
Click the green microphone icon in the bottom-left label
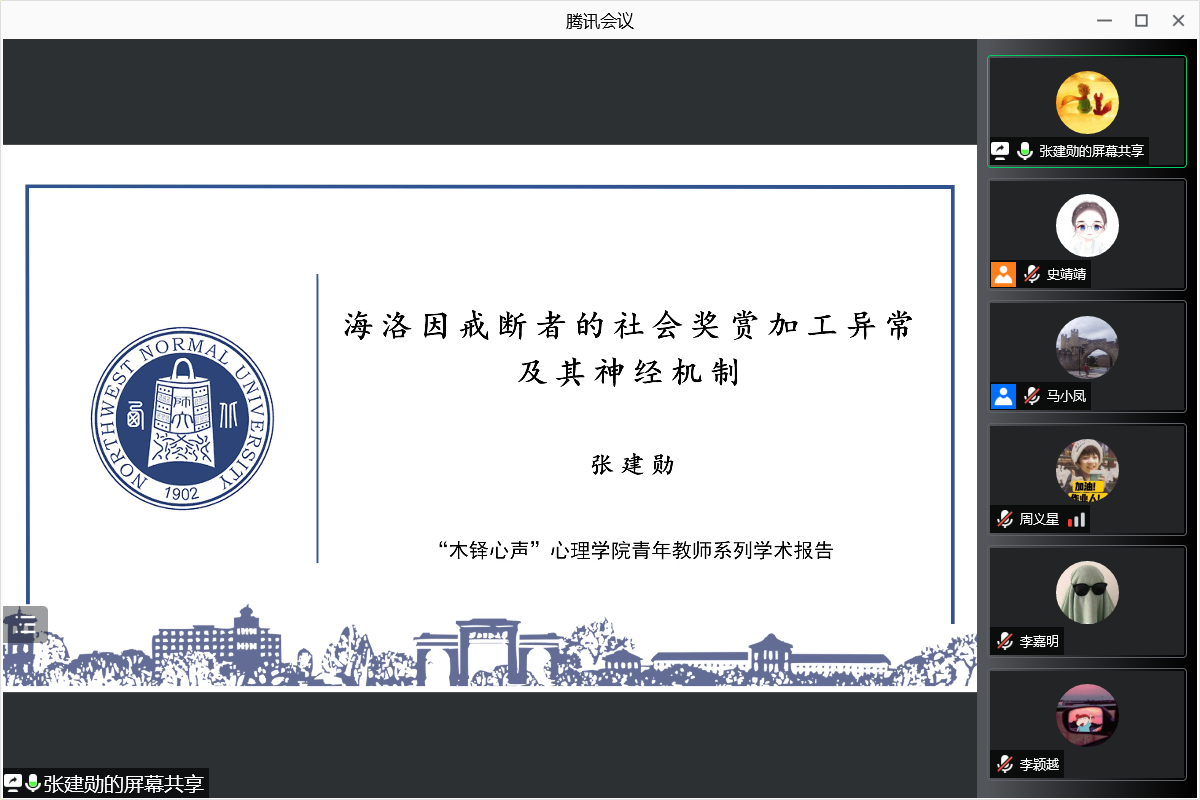(33, 783)
